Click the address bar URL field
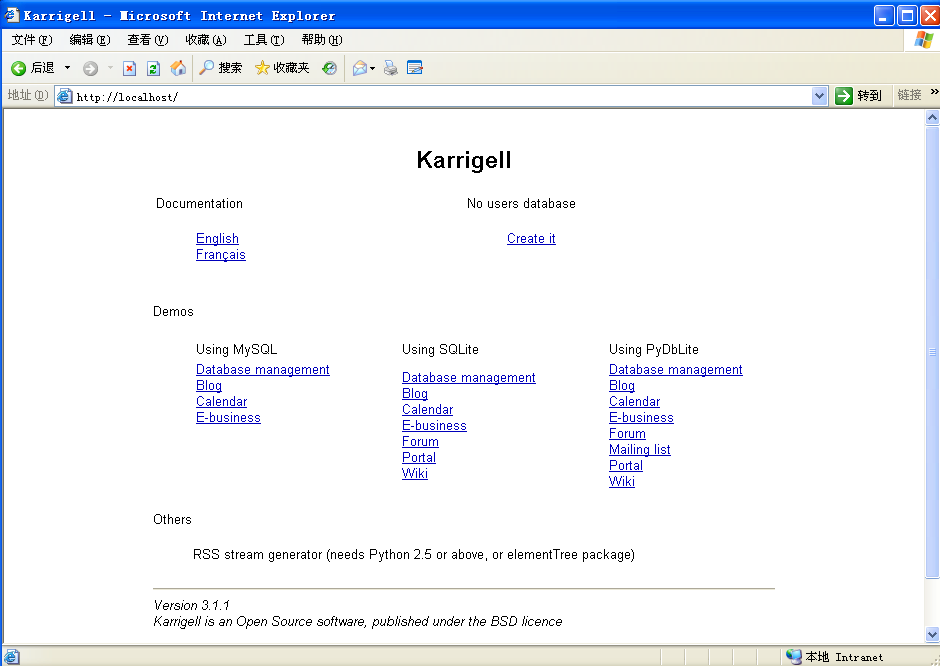This screenshot has width=940, height=666. [442, 97]
